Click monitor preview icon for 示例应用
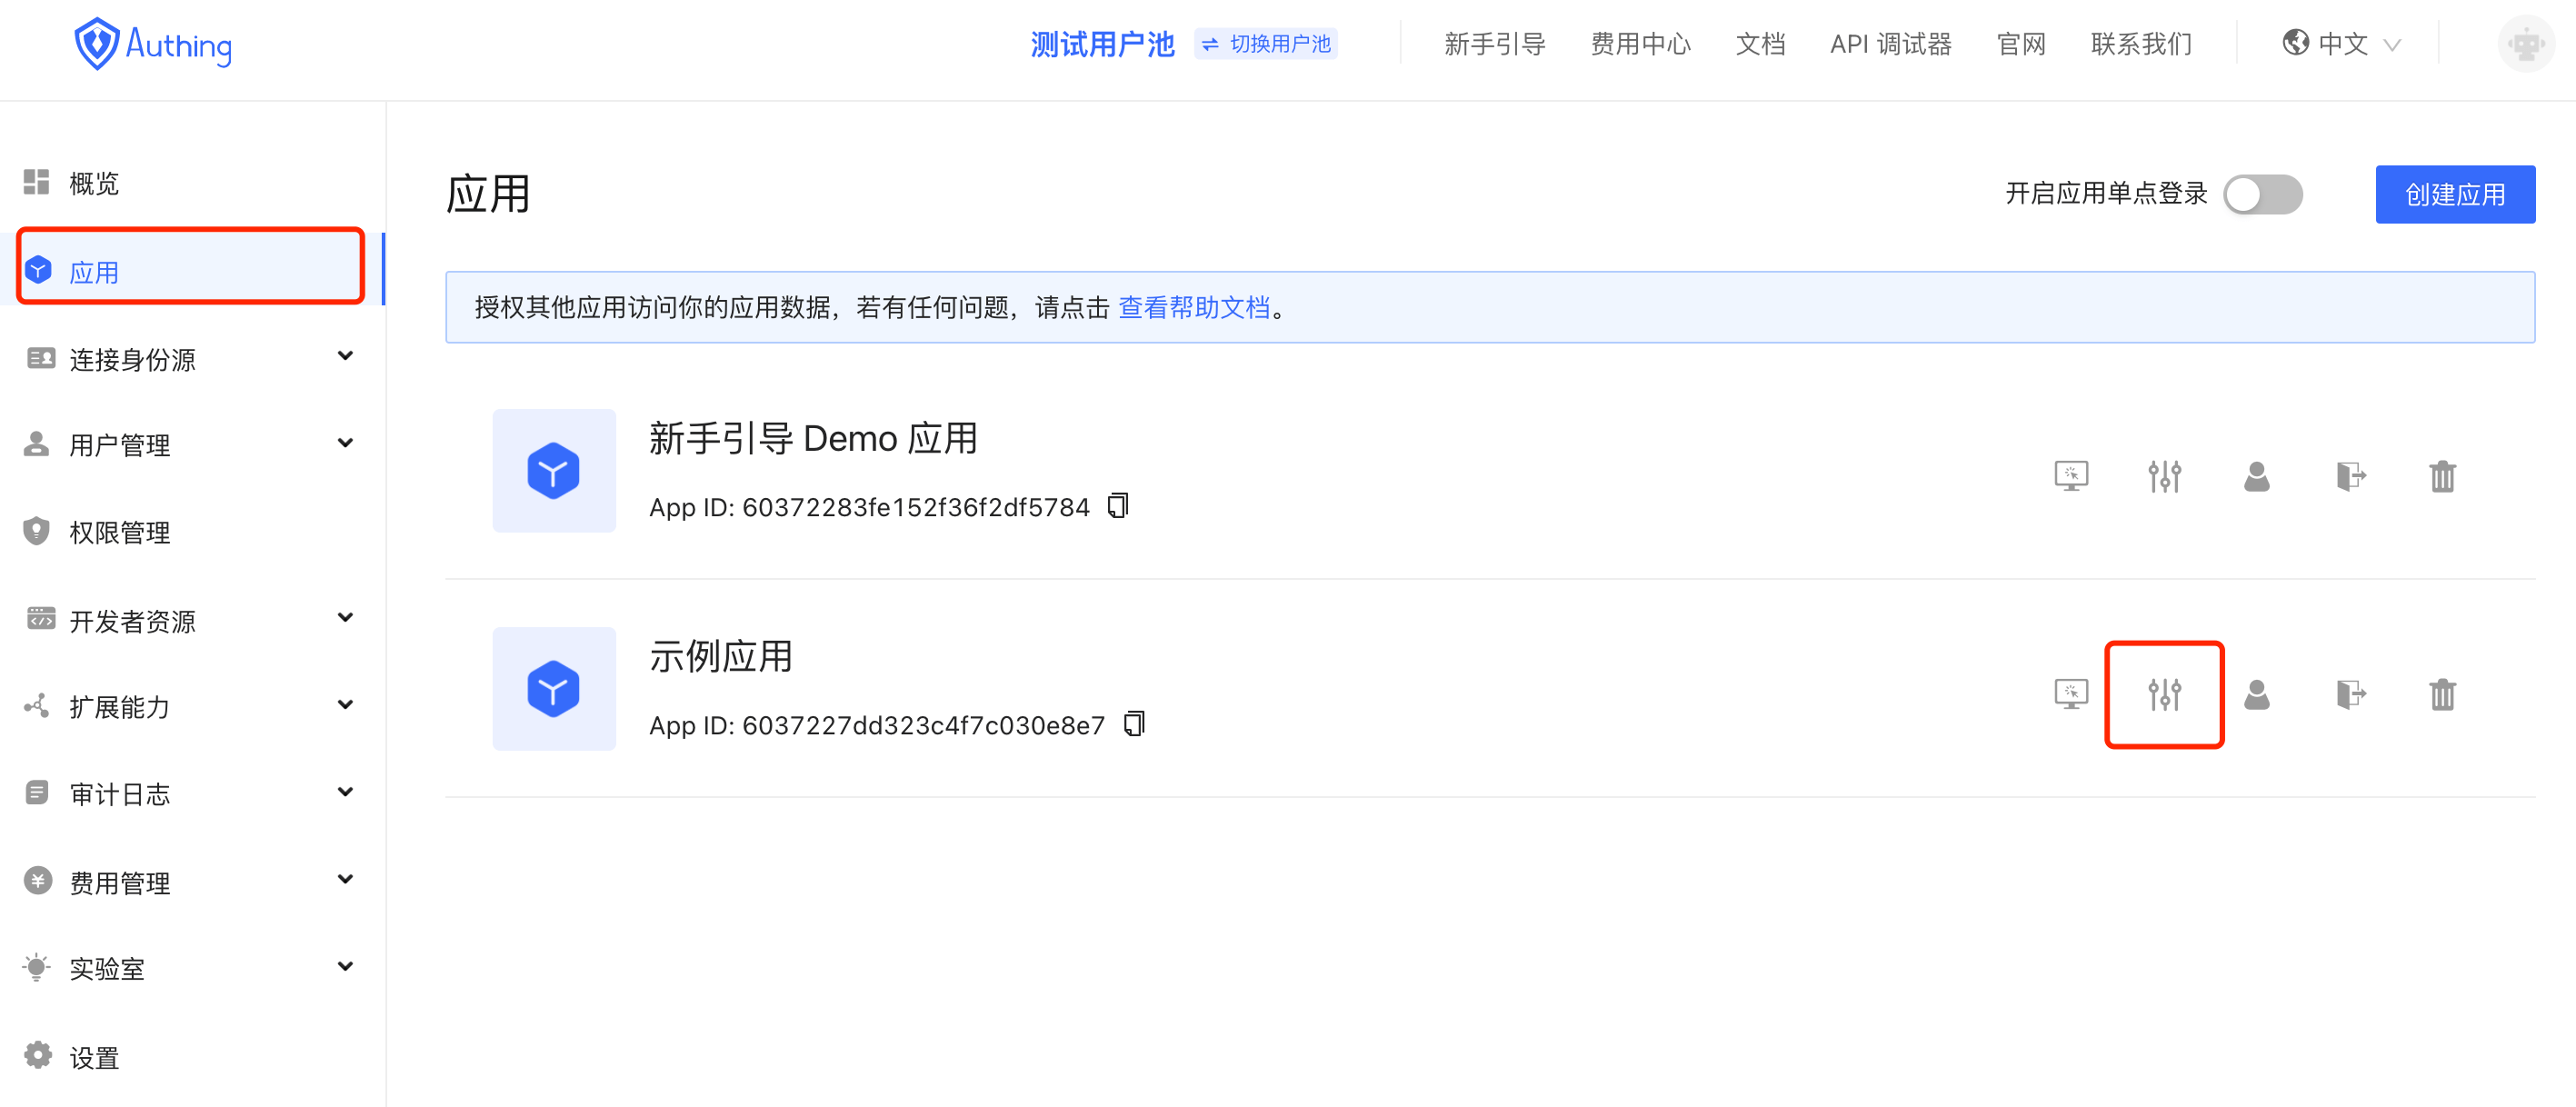Viewport: 2576px width, 1107px height. [x=2071, y=694]
